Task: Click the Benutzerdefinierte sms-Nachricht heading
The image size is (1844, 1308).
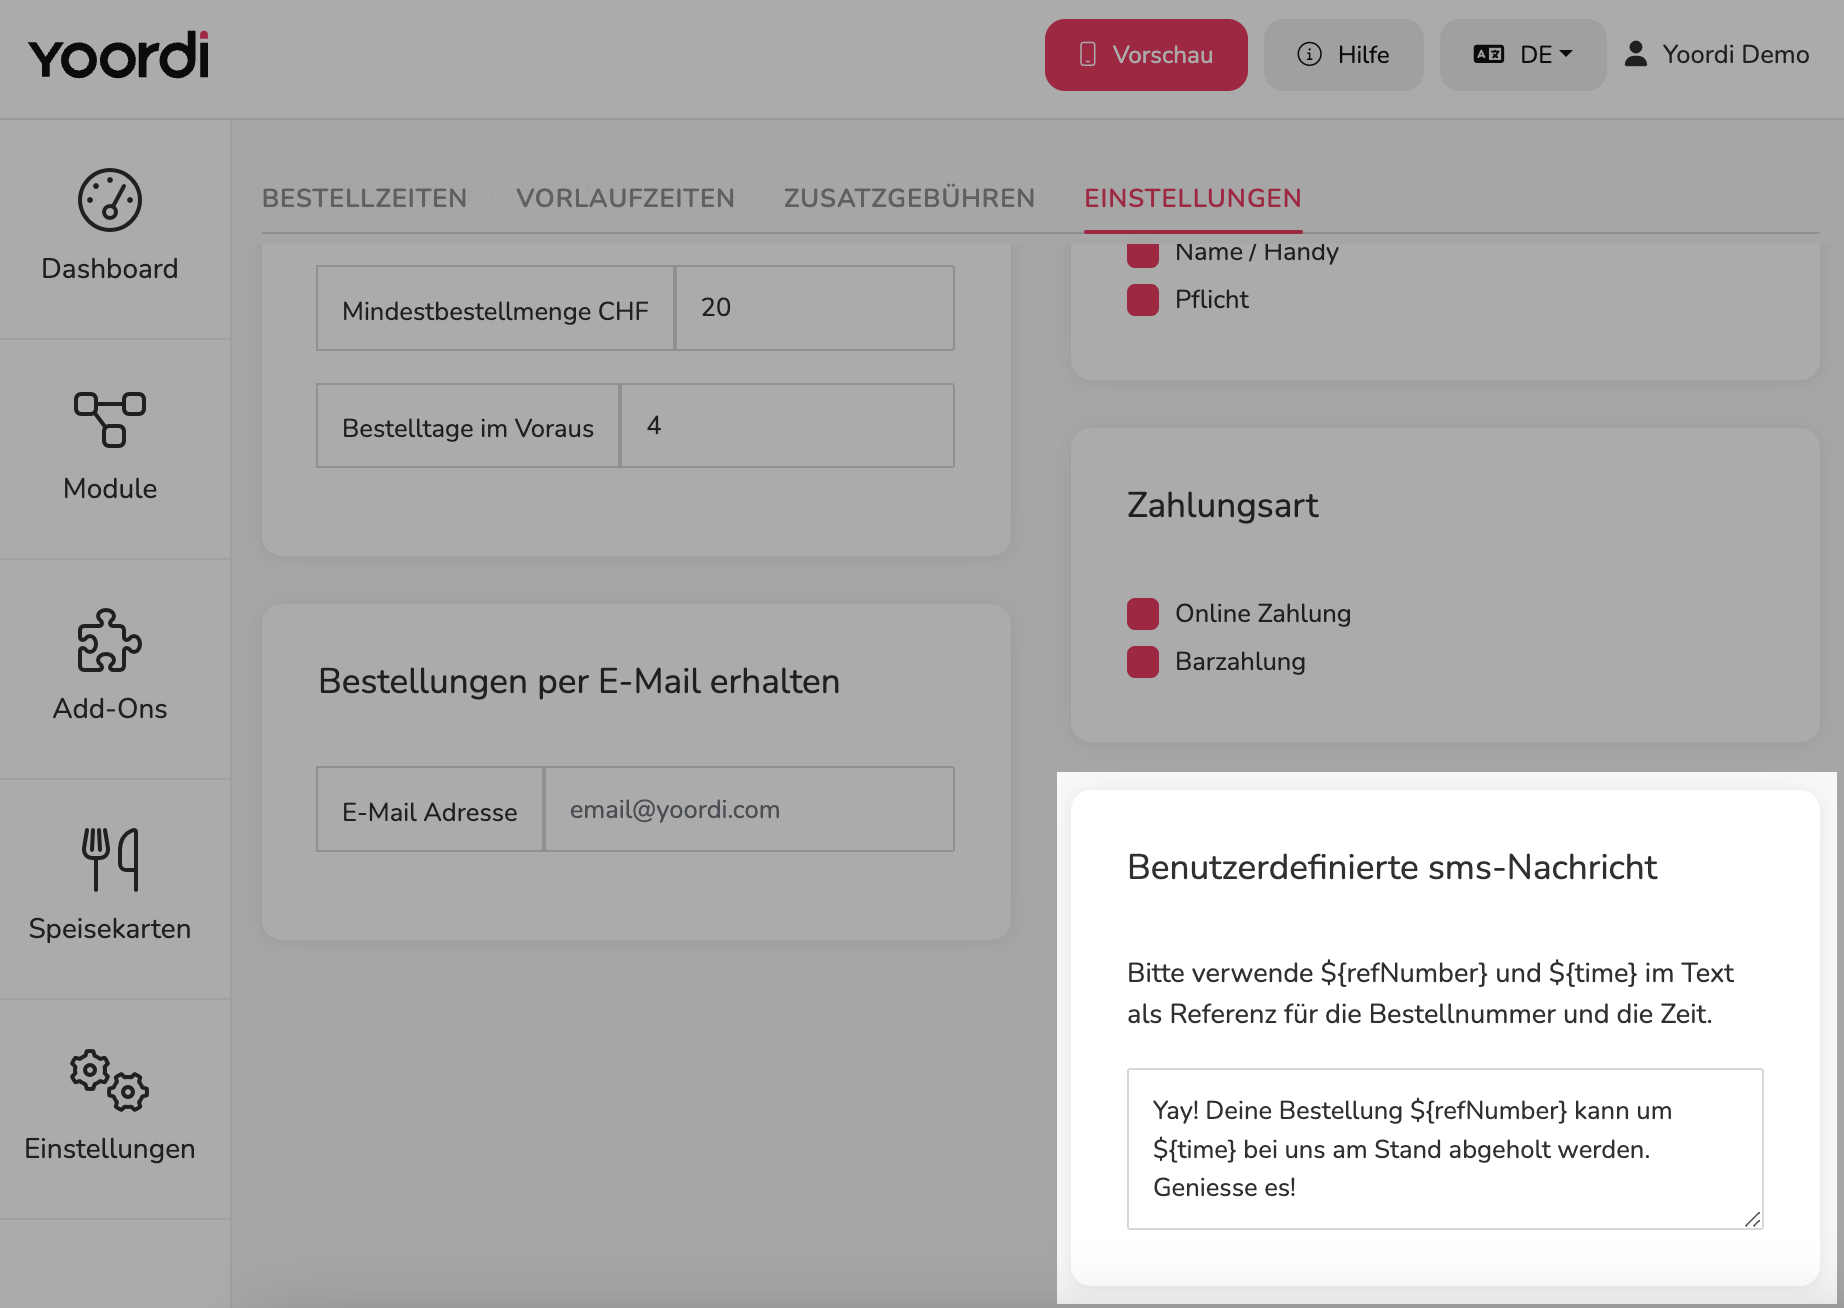Action: 1392,867
